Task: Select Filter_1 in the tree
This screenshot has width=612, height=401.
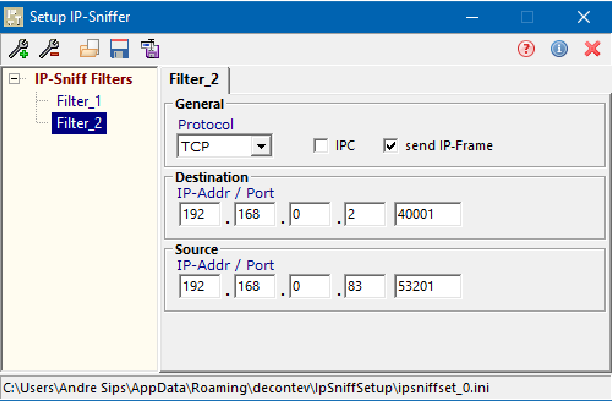Action: [79, 101]
